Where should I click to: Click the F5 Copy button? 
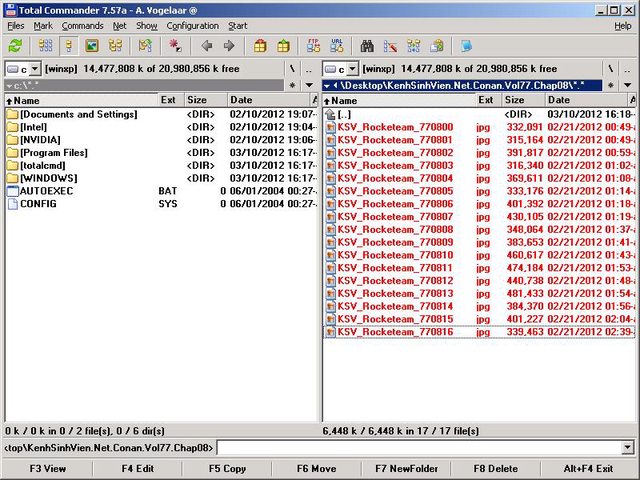227,469
